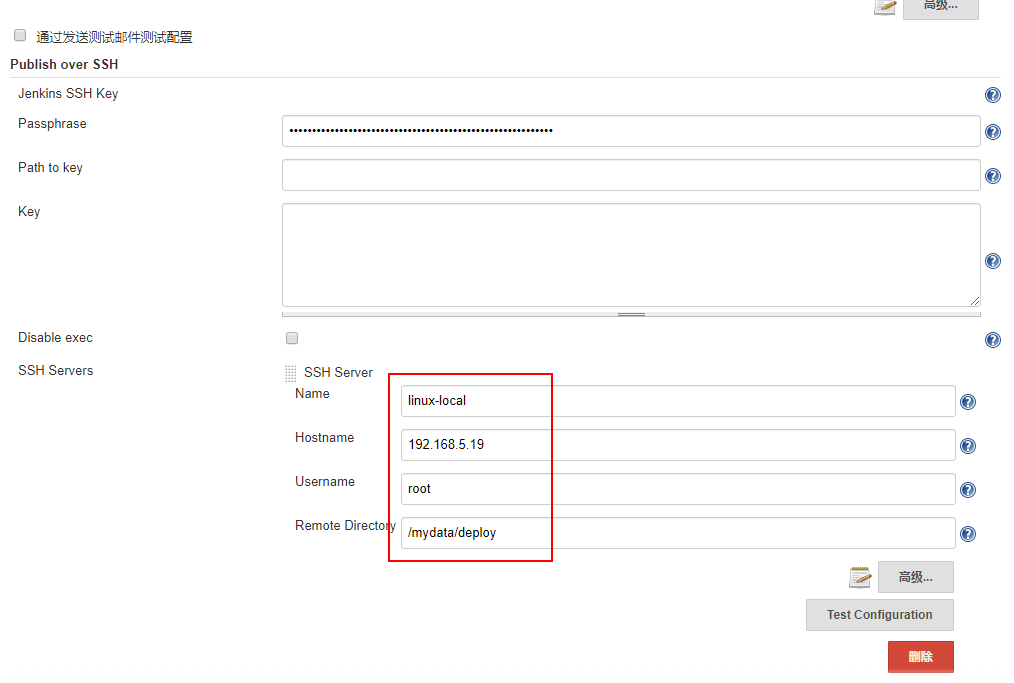Open help icon beside Passphrase field

[993, 132]
